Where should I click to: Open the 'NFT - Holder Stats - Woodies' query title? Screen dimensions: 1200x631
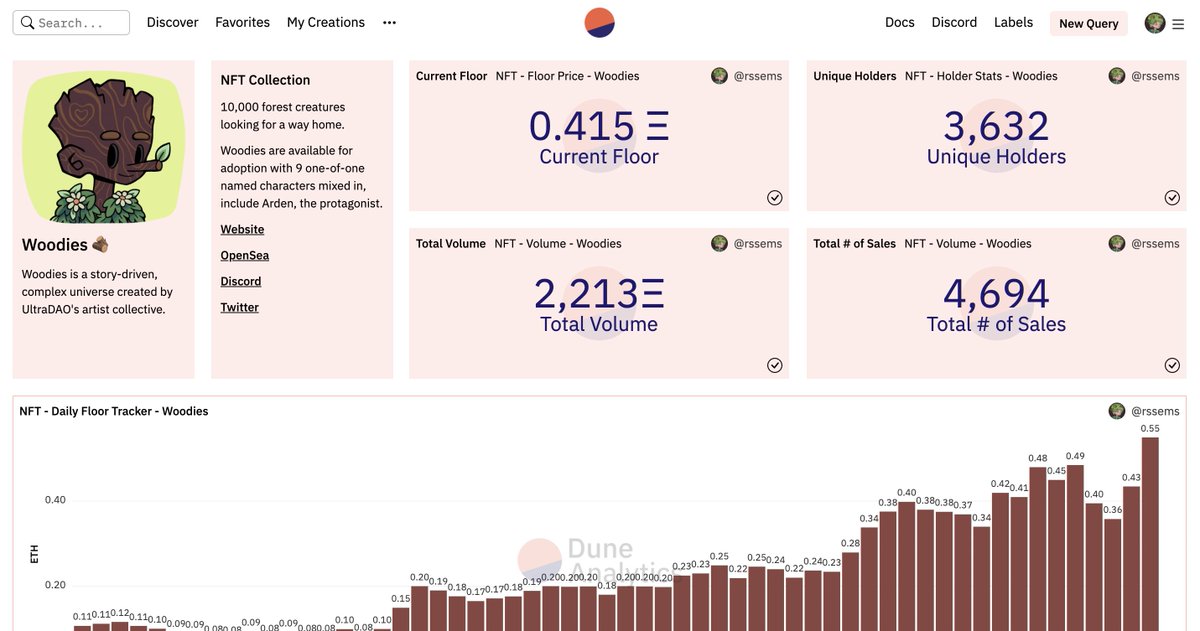tap(981, 76)
